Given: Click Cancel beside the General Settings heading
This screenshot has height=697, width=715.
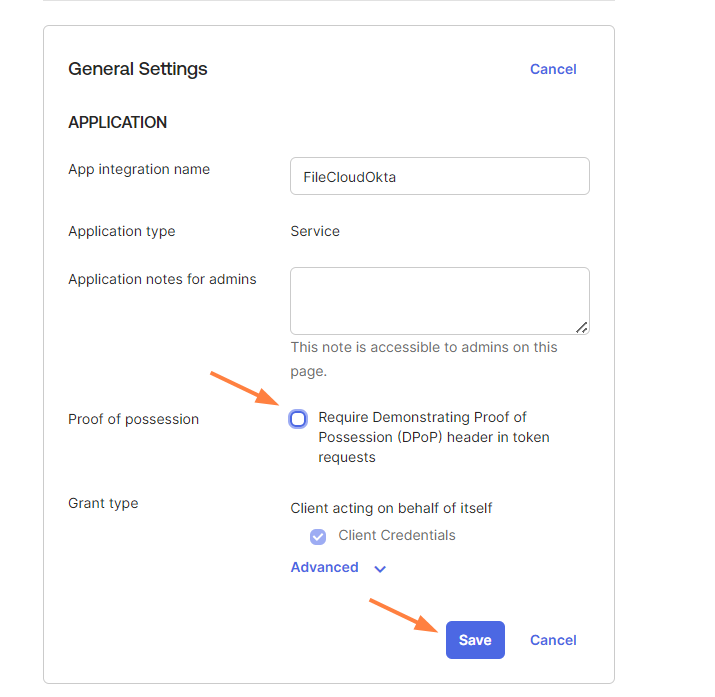Looking at the screenshot, I should click(553, 69).
